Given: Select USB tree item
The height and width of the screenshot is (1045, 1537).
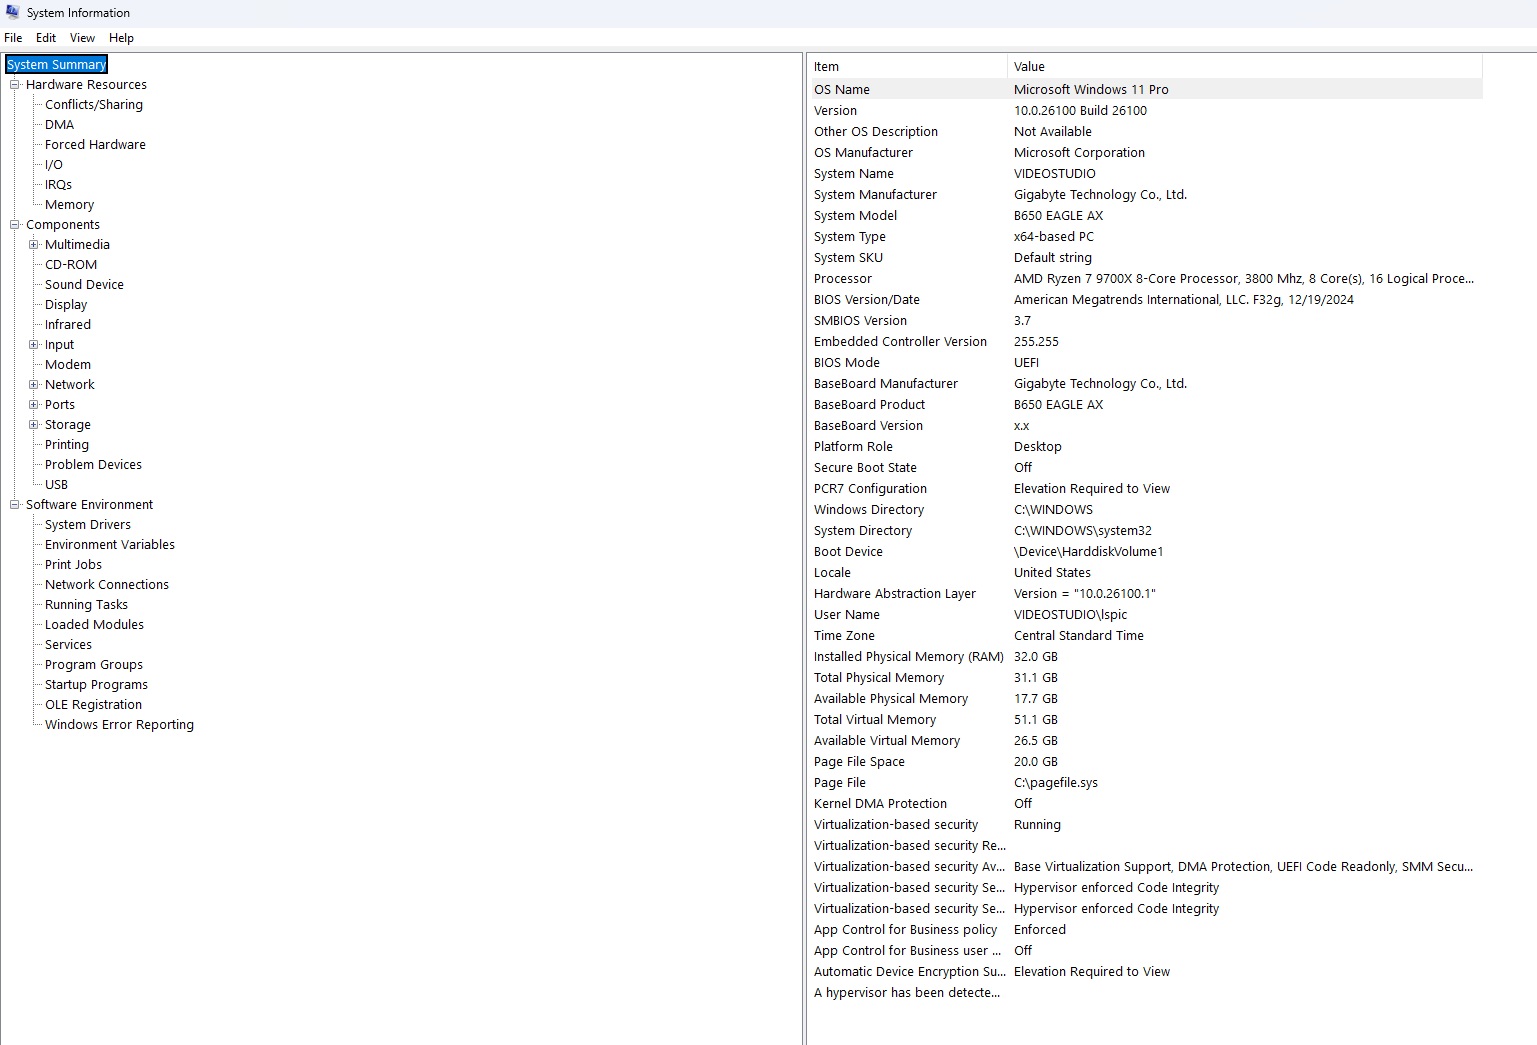Looking at the screenshot, I should point(56,485).
